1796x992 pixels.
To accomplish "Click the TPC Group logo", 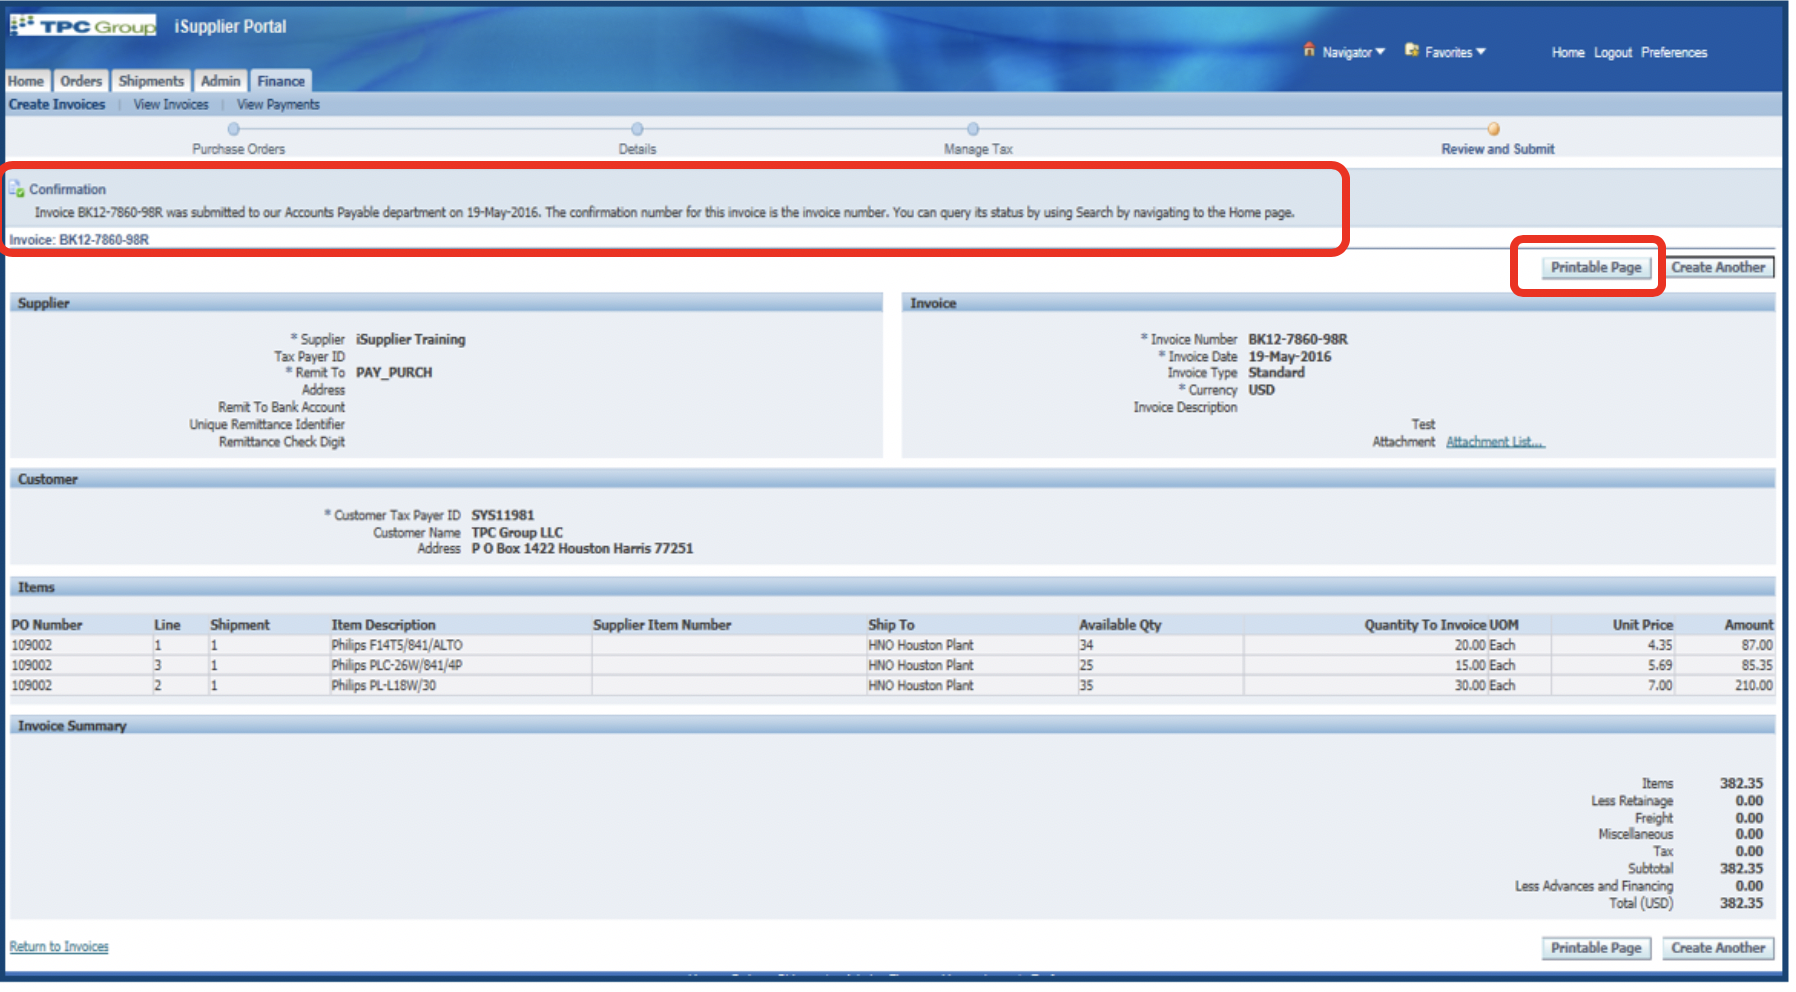I will (x=83, y=26).
